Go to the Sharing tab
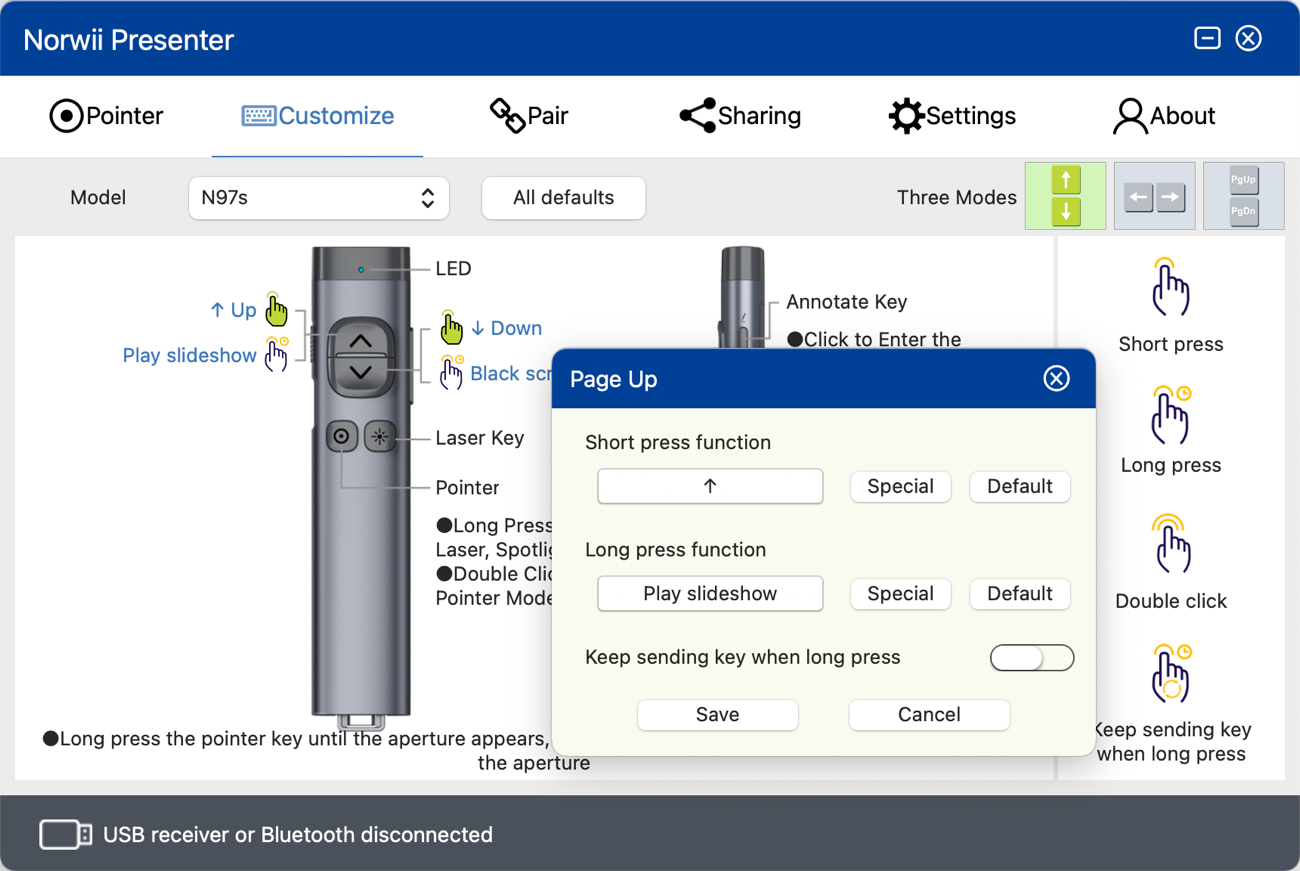The image size is (1300, 871). pos(740,116)
